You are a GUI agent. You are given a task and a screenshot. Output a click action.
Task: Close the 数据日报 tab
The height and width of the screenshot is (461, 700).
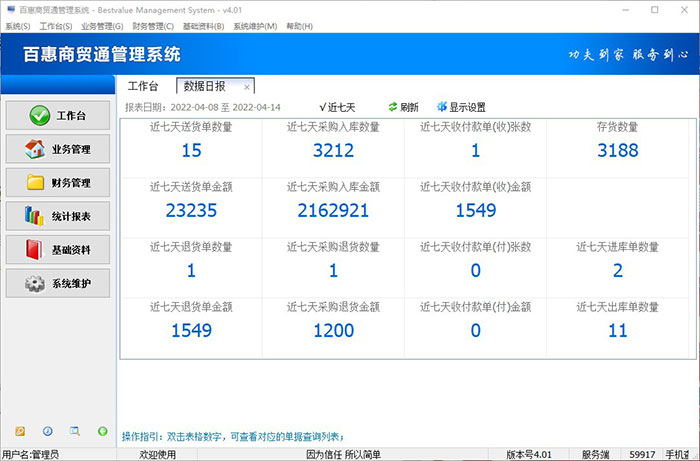click(247, 87)
